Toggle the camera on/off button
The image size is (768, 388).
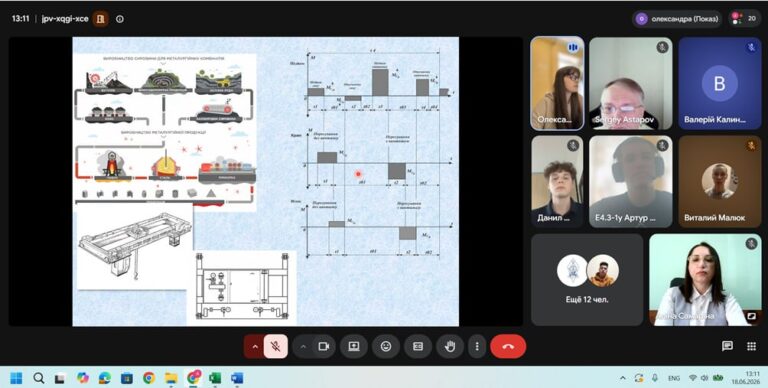(323, 346)
